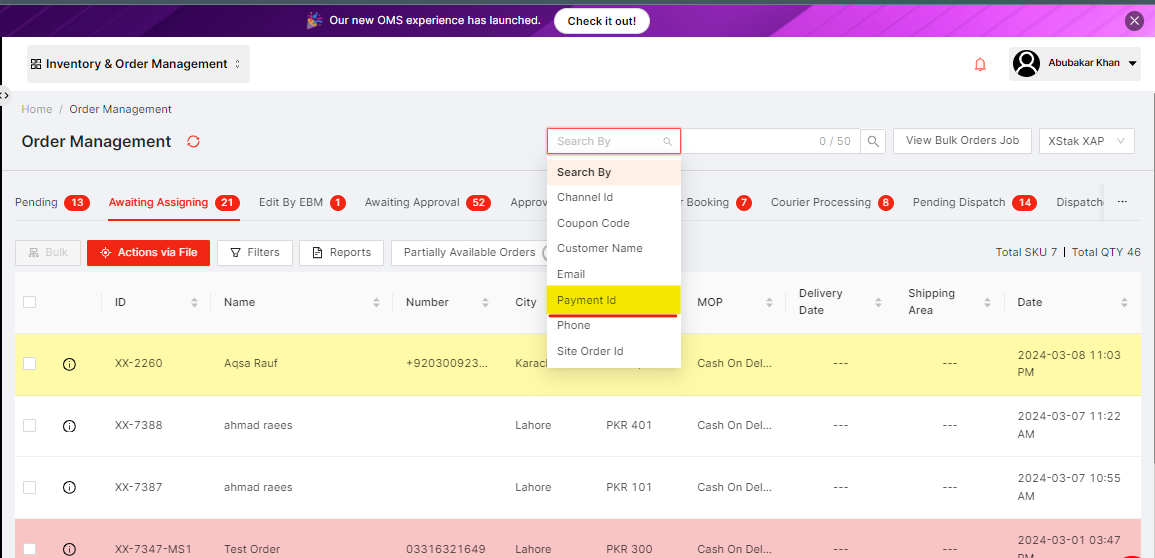Viewport: 1155px width, 558px height.
Task: Toggle the select-all header checkbox
Action: pos(30,302)
